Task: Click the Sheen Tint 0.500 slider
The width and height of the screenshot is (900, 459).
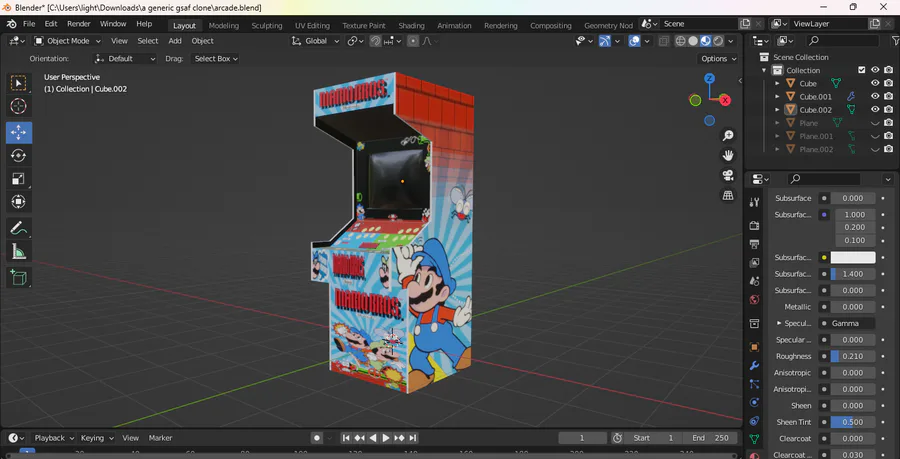Action: point(853,422)
